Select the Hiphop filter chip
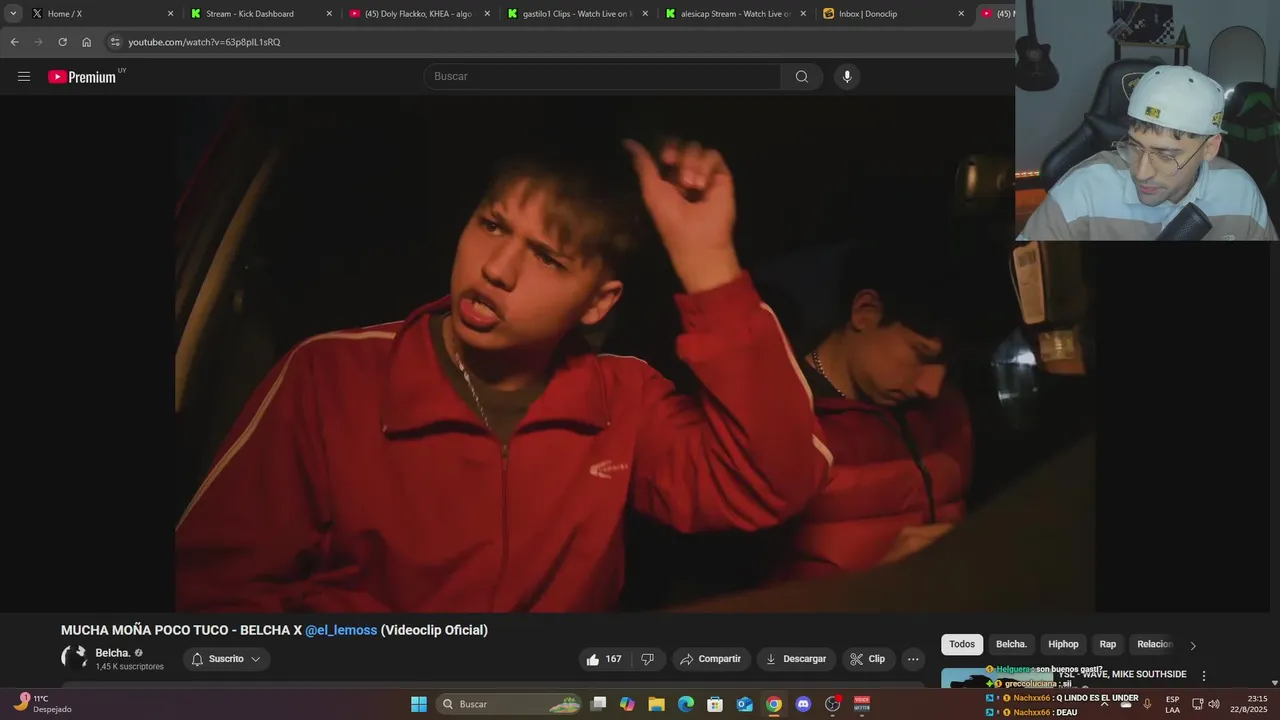The image size is (1280, 720). click(x=1063, y=645)
